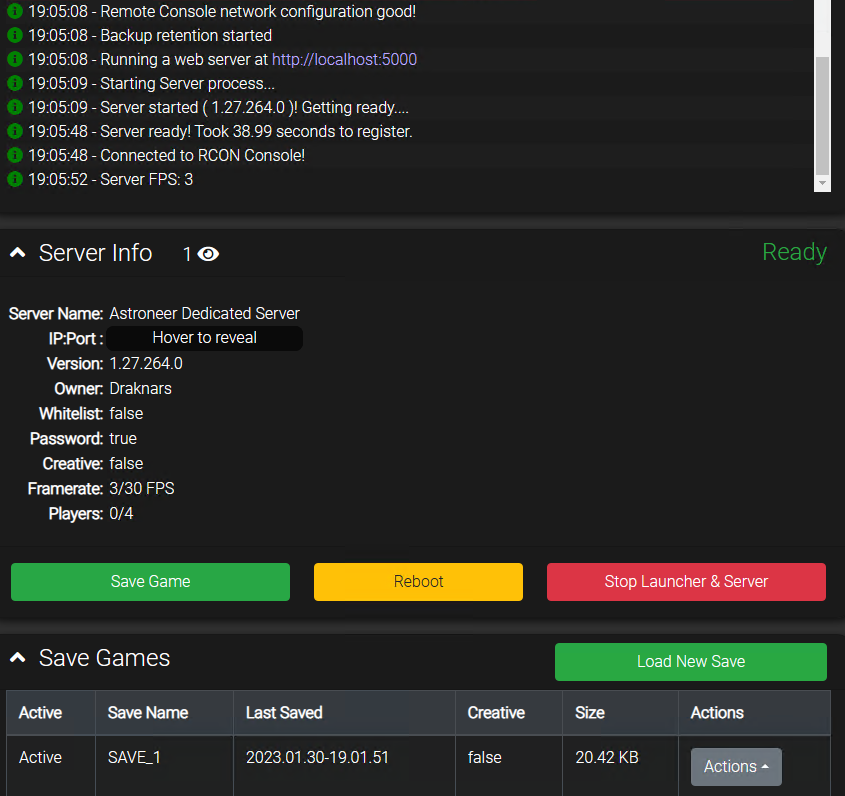Stop Launcher & Server with red button
This screenshot has width=845, height=796.
click(686, 582)
